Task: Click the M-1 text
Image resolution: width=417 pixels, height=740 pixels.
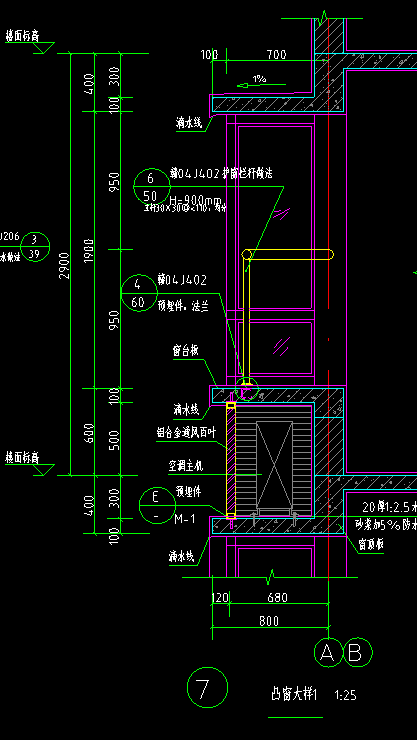Action: (x=184, y=519)
